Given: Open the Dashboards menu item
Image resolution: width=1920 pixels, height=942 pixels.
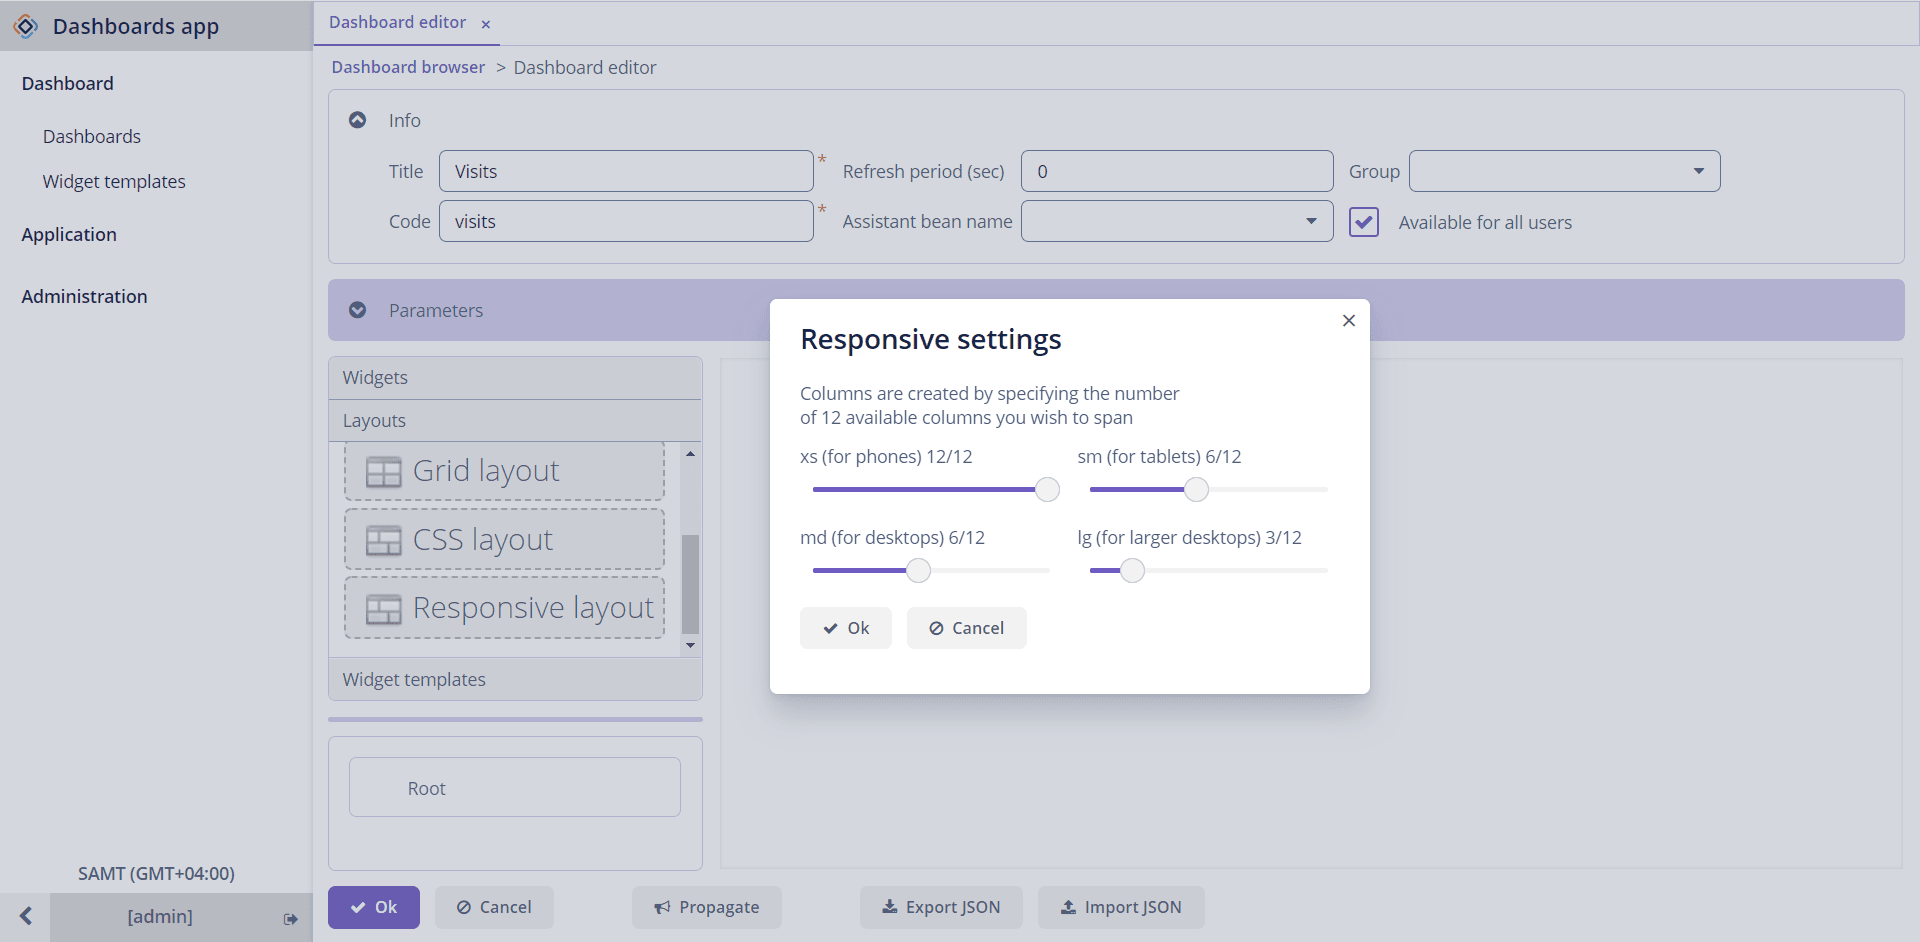Looking at the screenshot, I should pos(92,136).
